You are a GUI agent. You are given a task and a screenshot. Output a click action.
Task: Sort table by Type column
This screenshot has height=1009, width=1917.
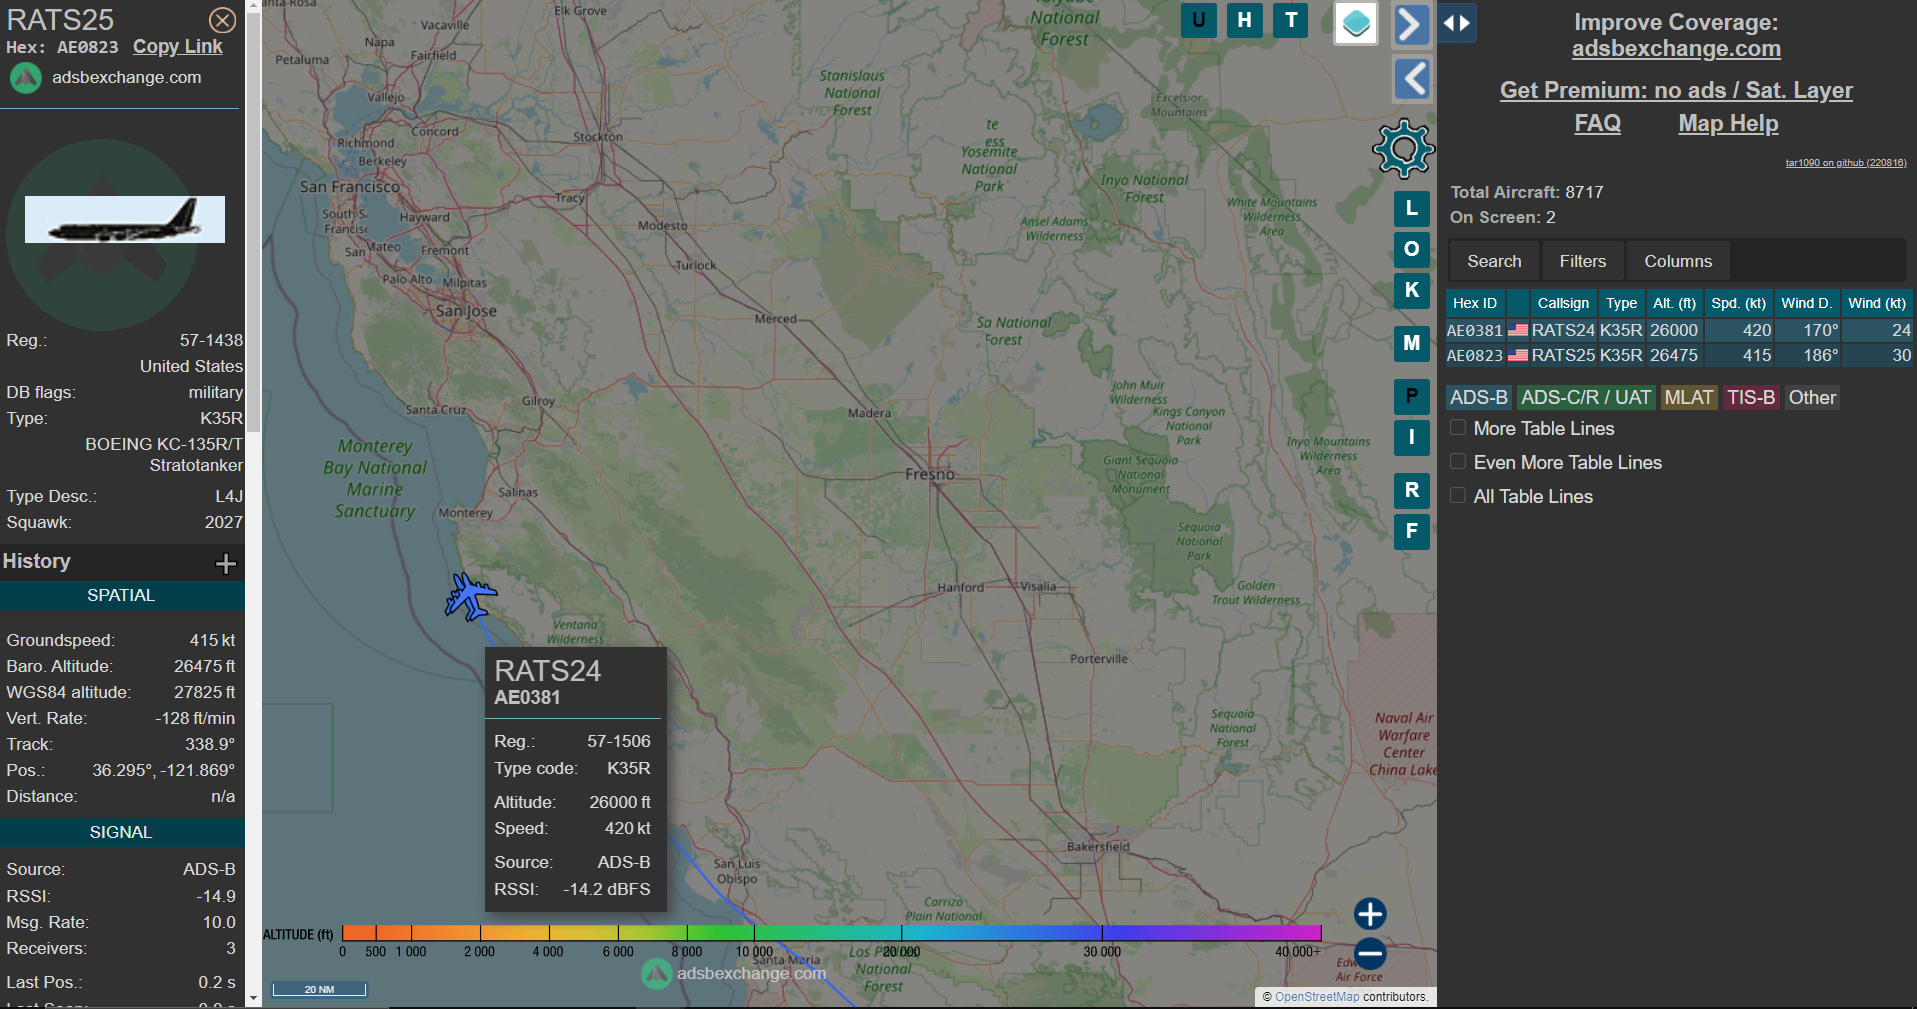pos(1622,303)
